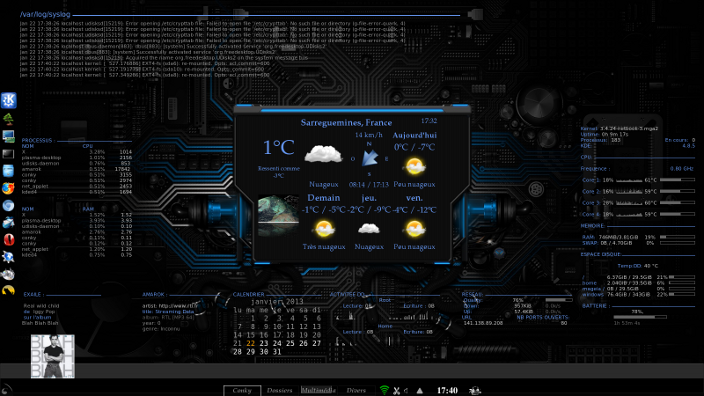Click the AMAROK section heading

(x=154, y=295)
